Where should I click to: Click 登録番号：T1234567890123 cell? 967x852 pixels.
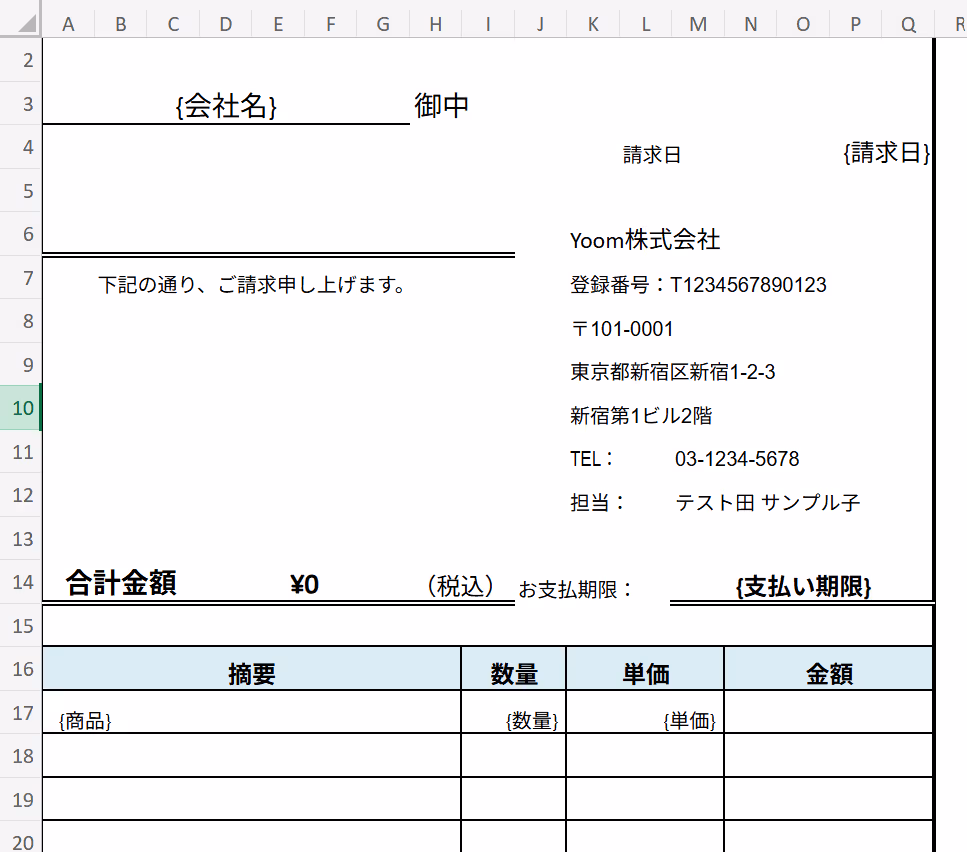(x=698, y=285)
